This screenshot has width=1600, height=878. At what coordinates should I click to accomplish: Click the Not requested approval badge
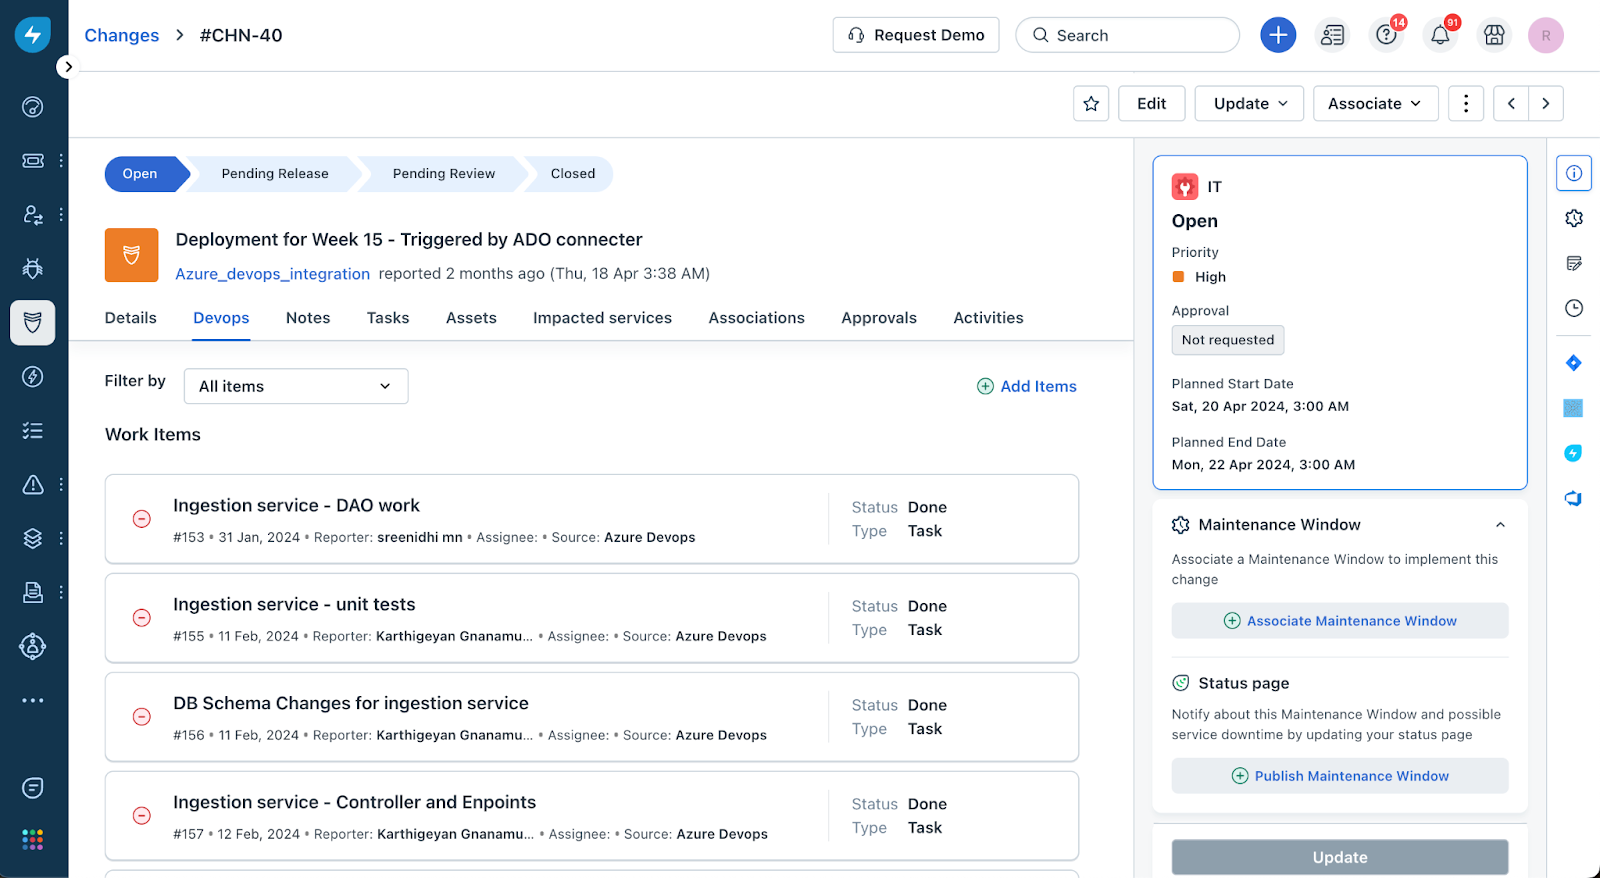click(x=1228, y=340)
